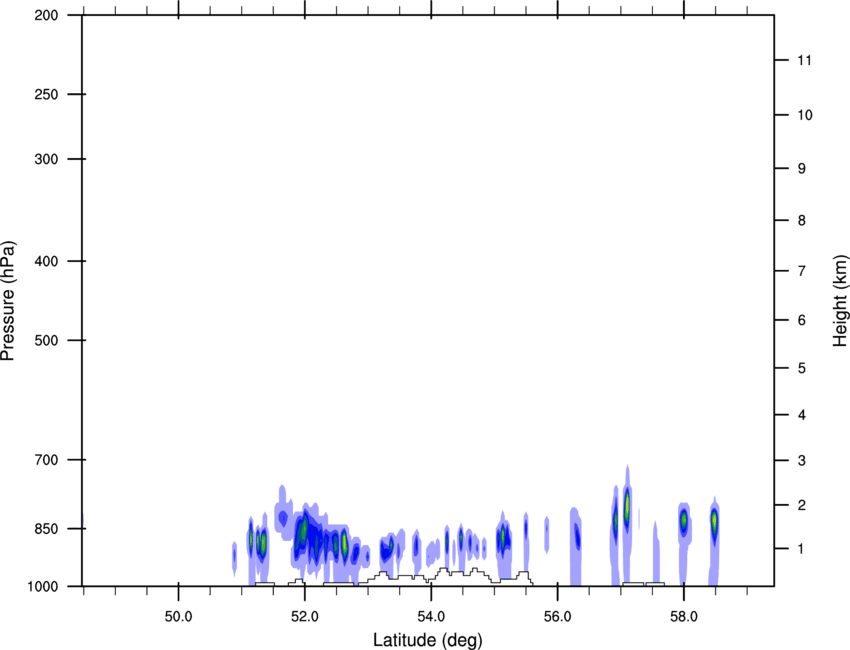This screenshot has width=850, height=650.
Task: Select the 300 pressure tick label
Action: (46, 159)
